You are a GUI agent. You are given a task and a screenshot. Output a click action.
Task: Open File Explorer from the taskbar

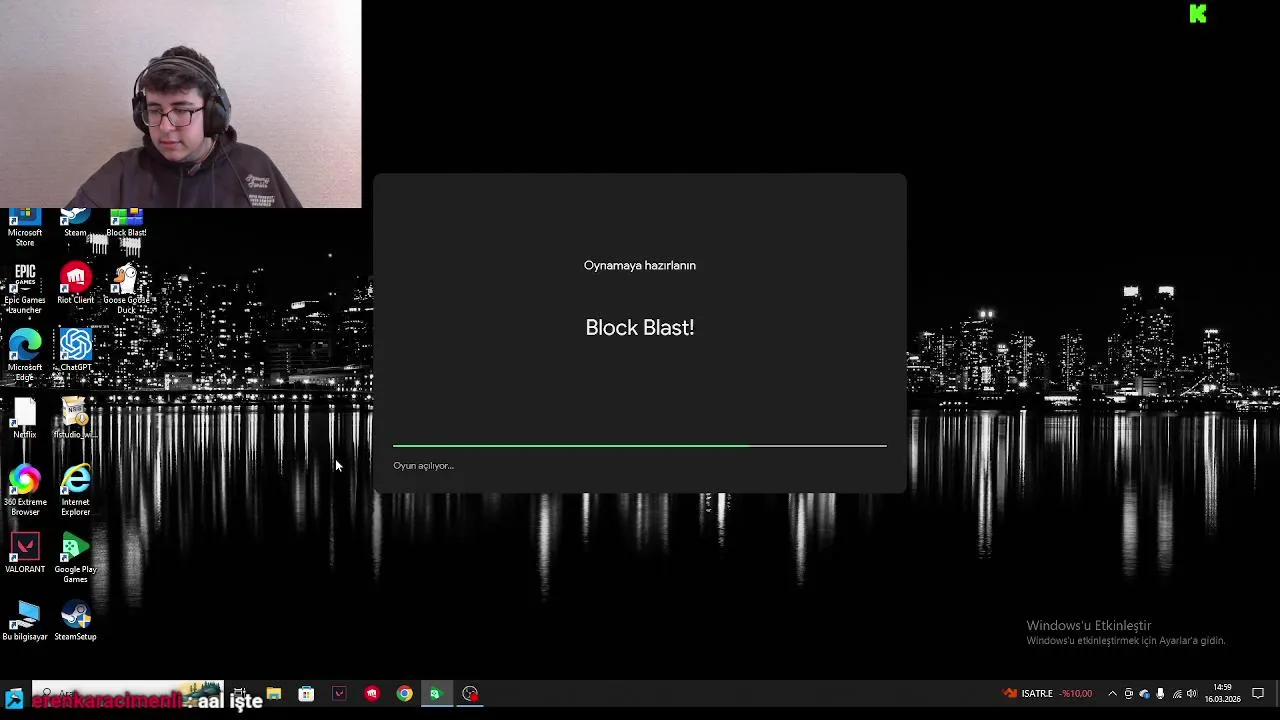(273, 694)
